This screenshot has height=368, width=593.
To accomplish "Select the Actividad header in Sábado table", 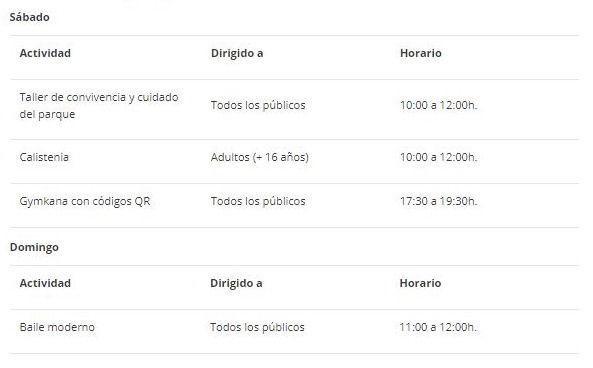I will (45, 53).
